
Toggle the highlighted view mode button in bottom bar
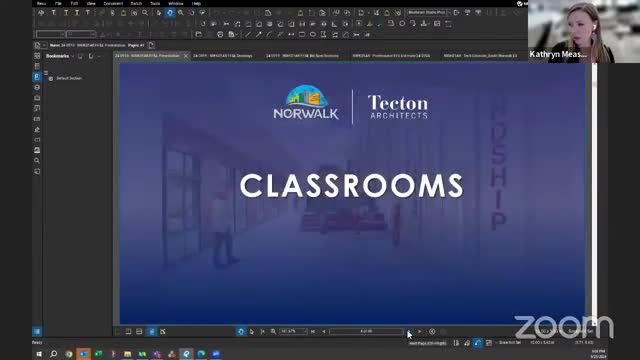click(151, 332)
